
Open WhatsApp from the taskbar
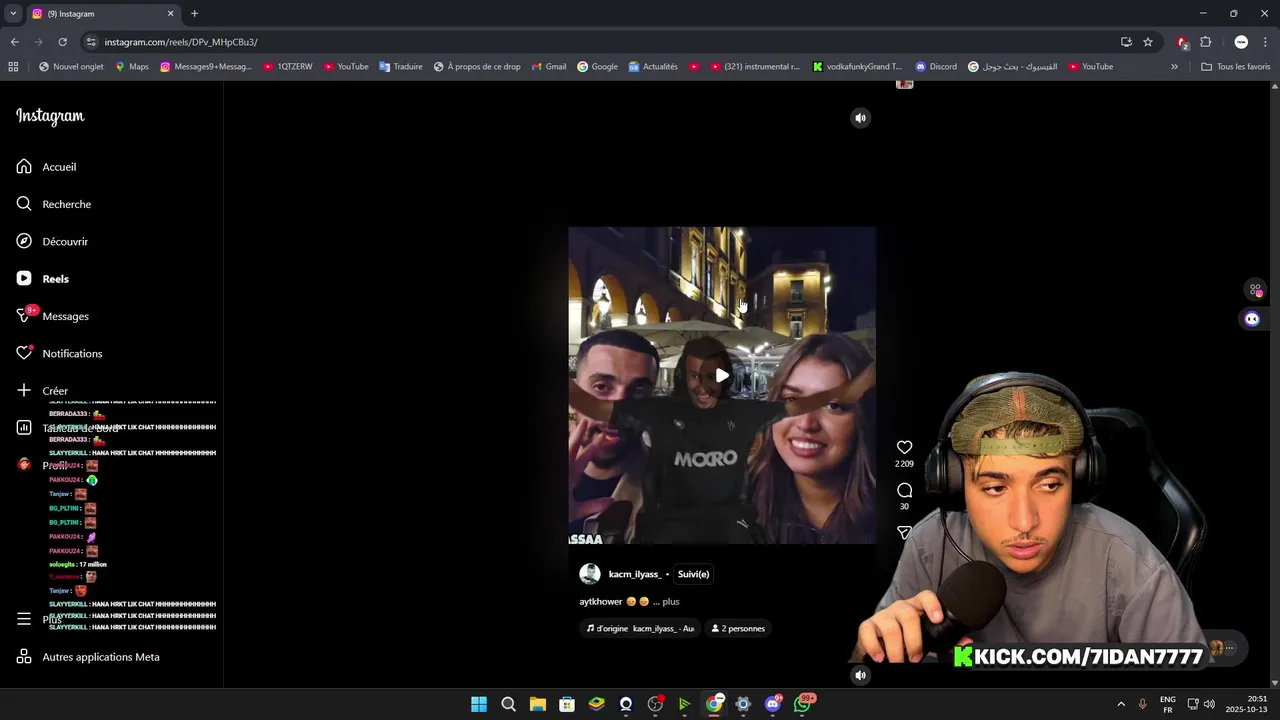[802, 704]
